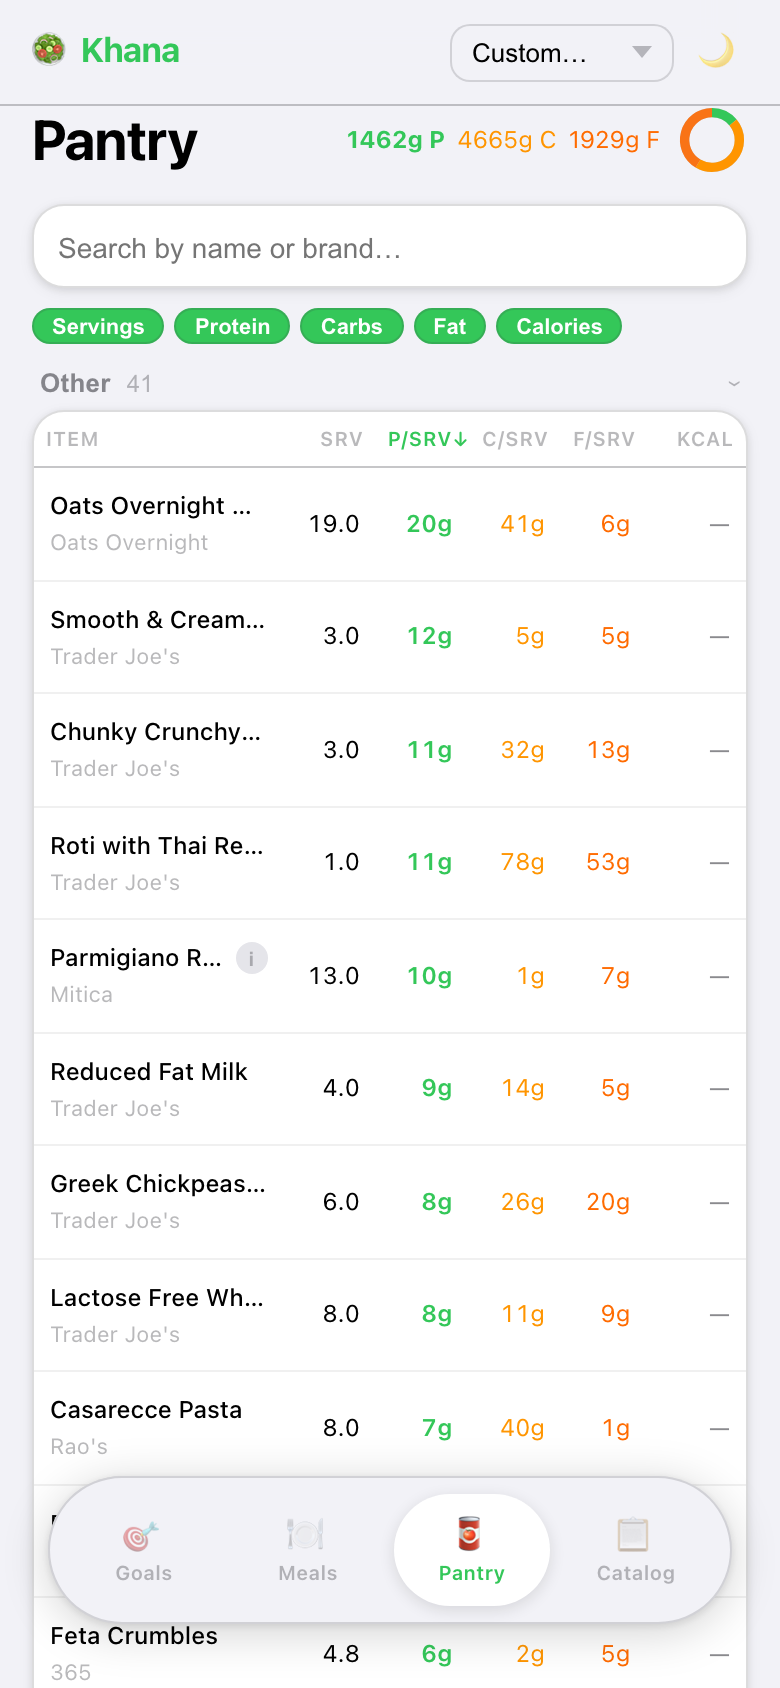Tap the Pantry can icon
This screenshot has width=780, height=1688.
470,1533
